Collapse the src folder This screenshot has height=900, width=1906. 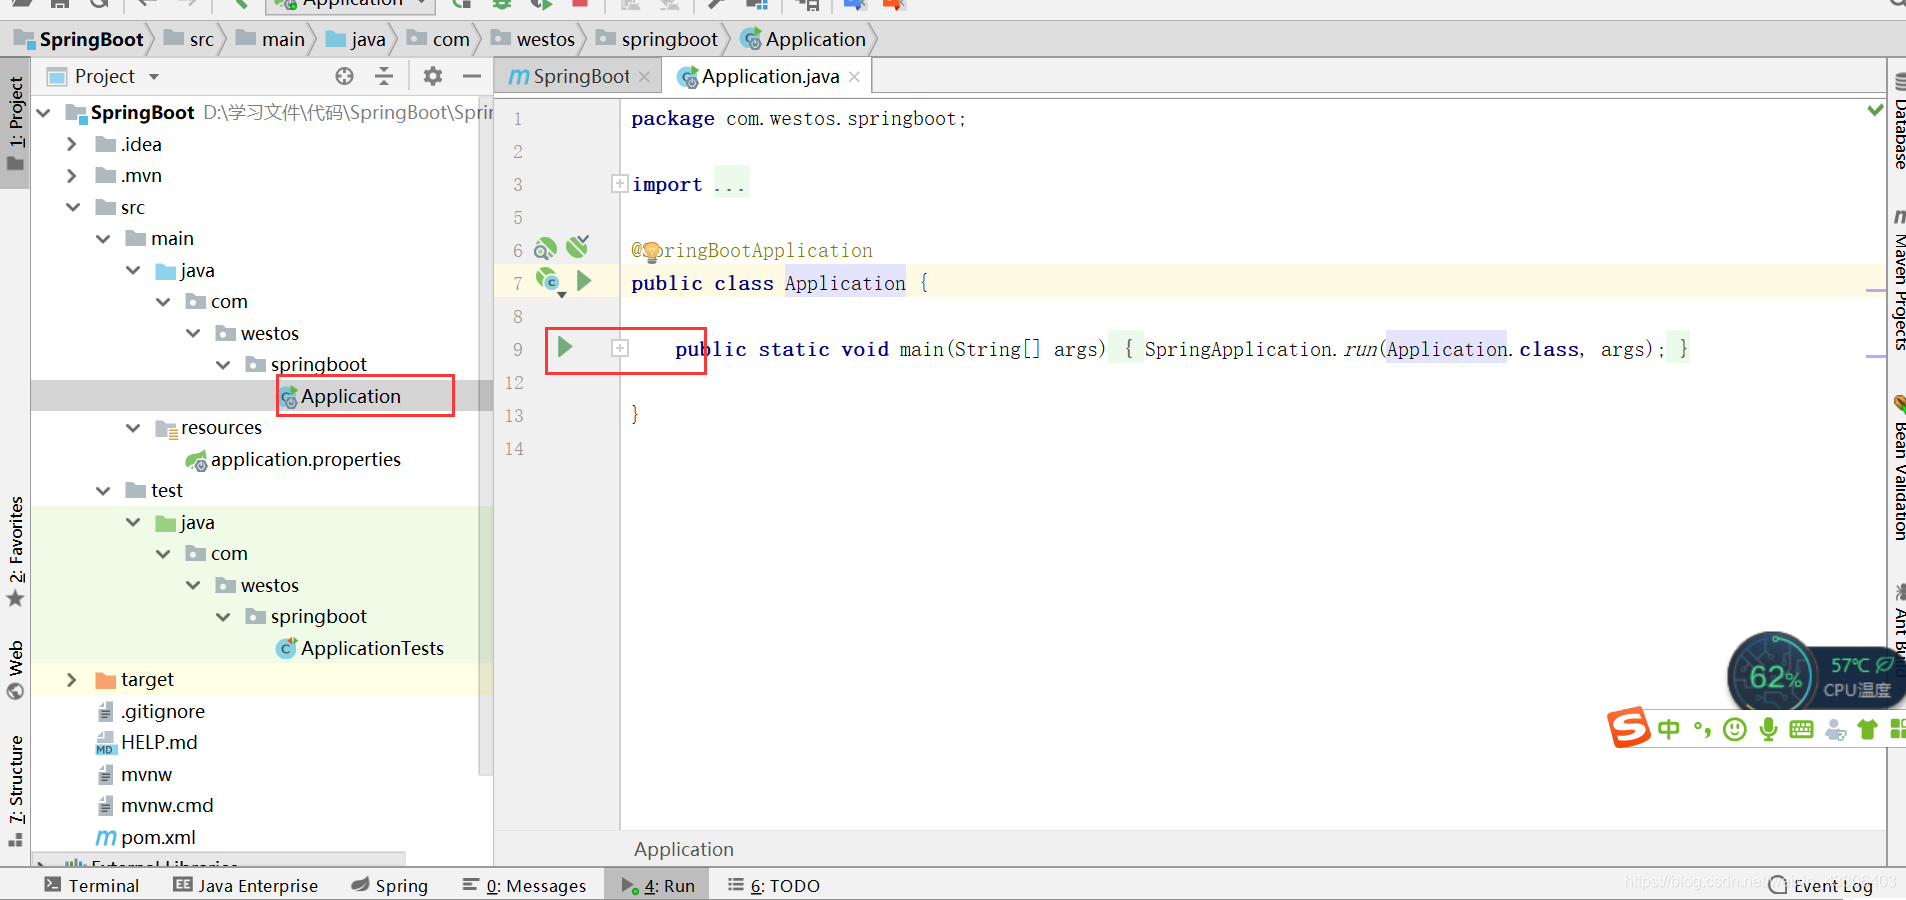coord(73,207)
